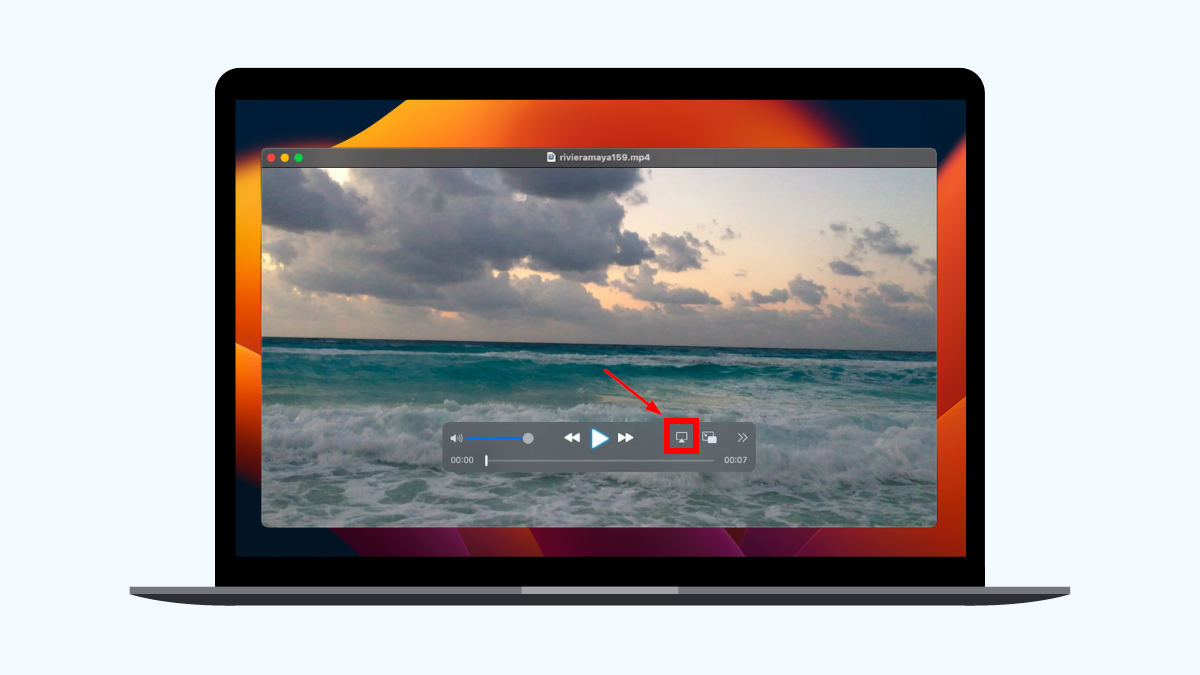Toggle Picture-in-Picture playback
This screenshot has width=1200, height=675.
709,438
